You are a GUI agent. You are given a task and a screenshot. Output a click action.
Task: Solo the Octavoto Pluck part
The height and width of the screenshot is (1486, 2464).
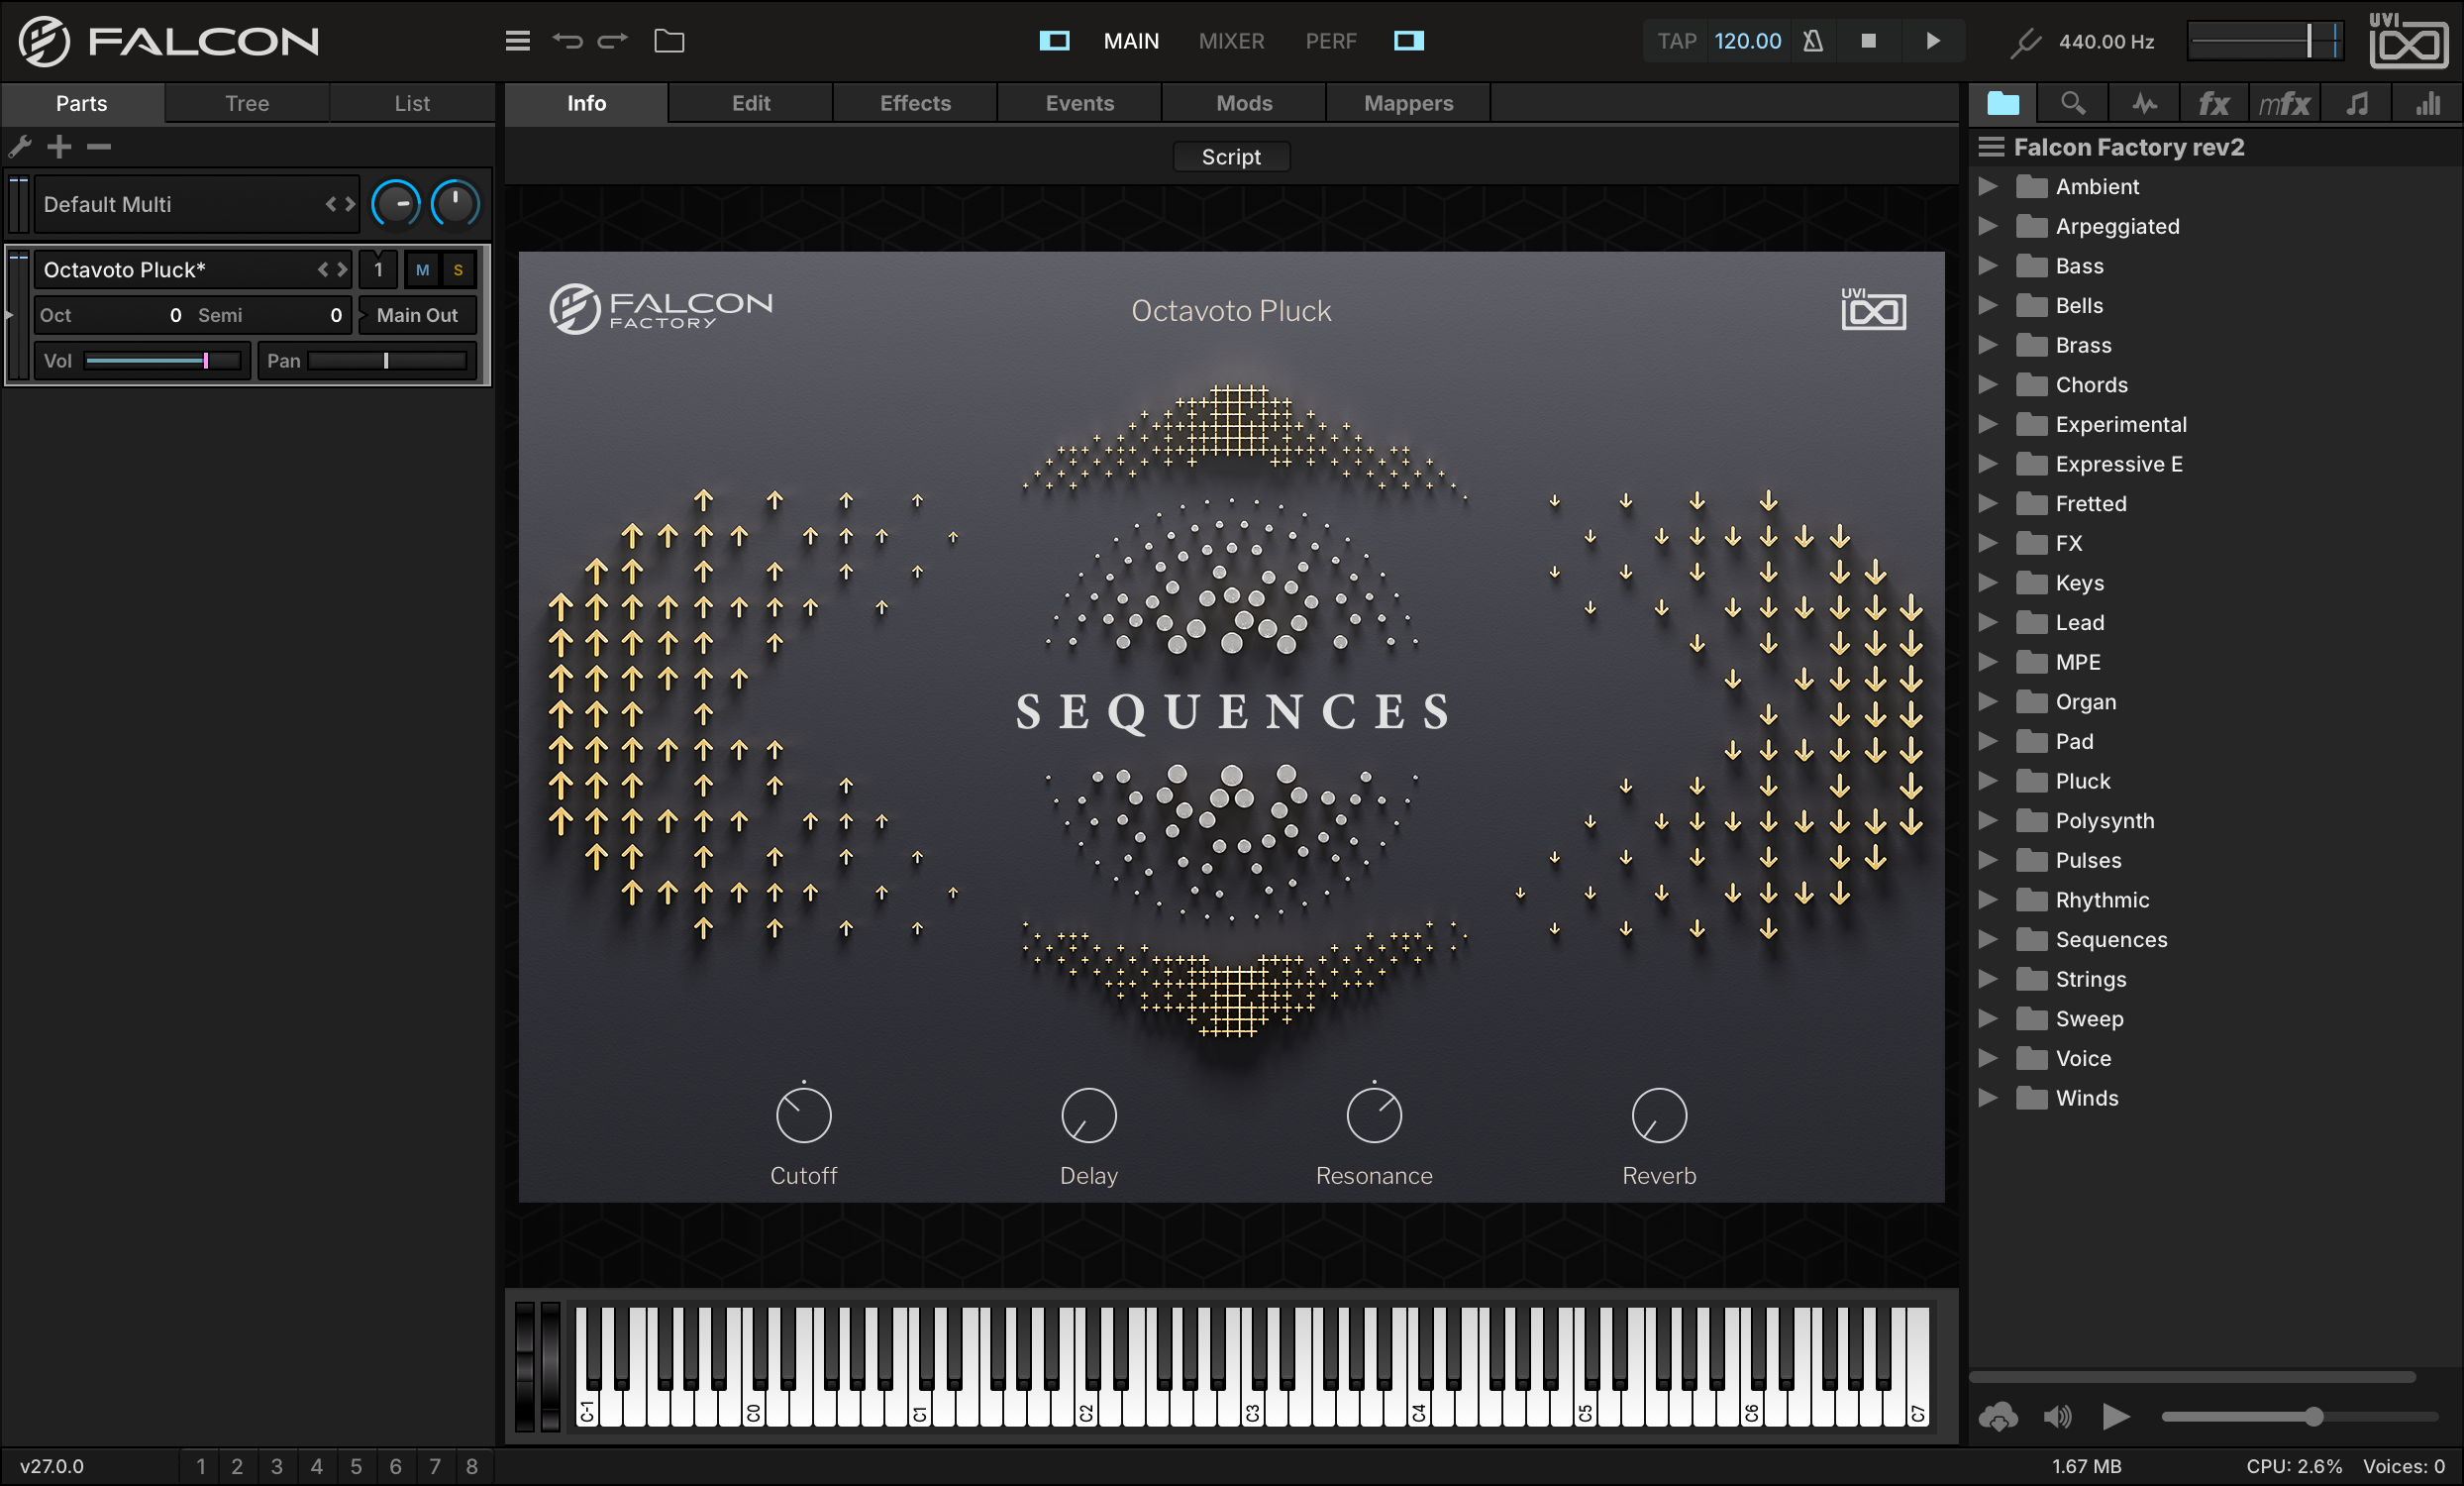tap(458, 270)
